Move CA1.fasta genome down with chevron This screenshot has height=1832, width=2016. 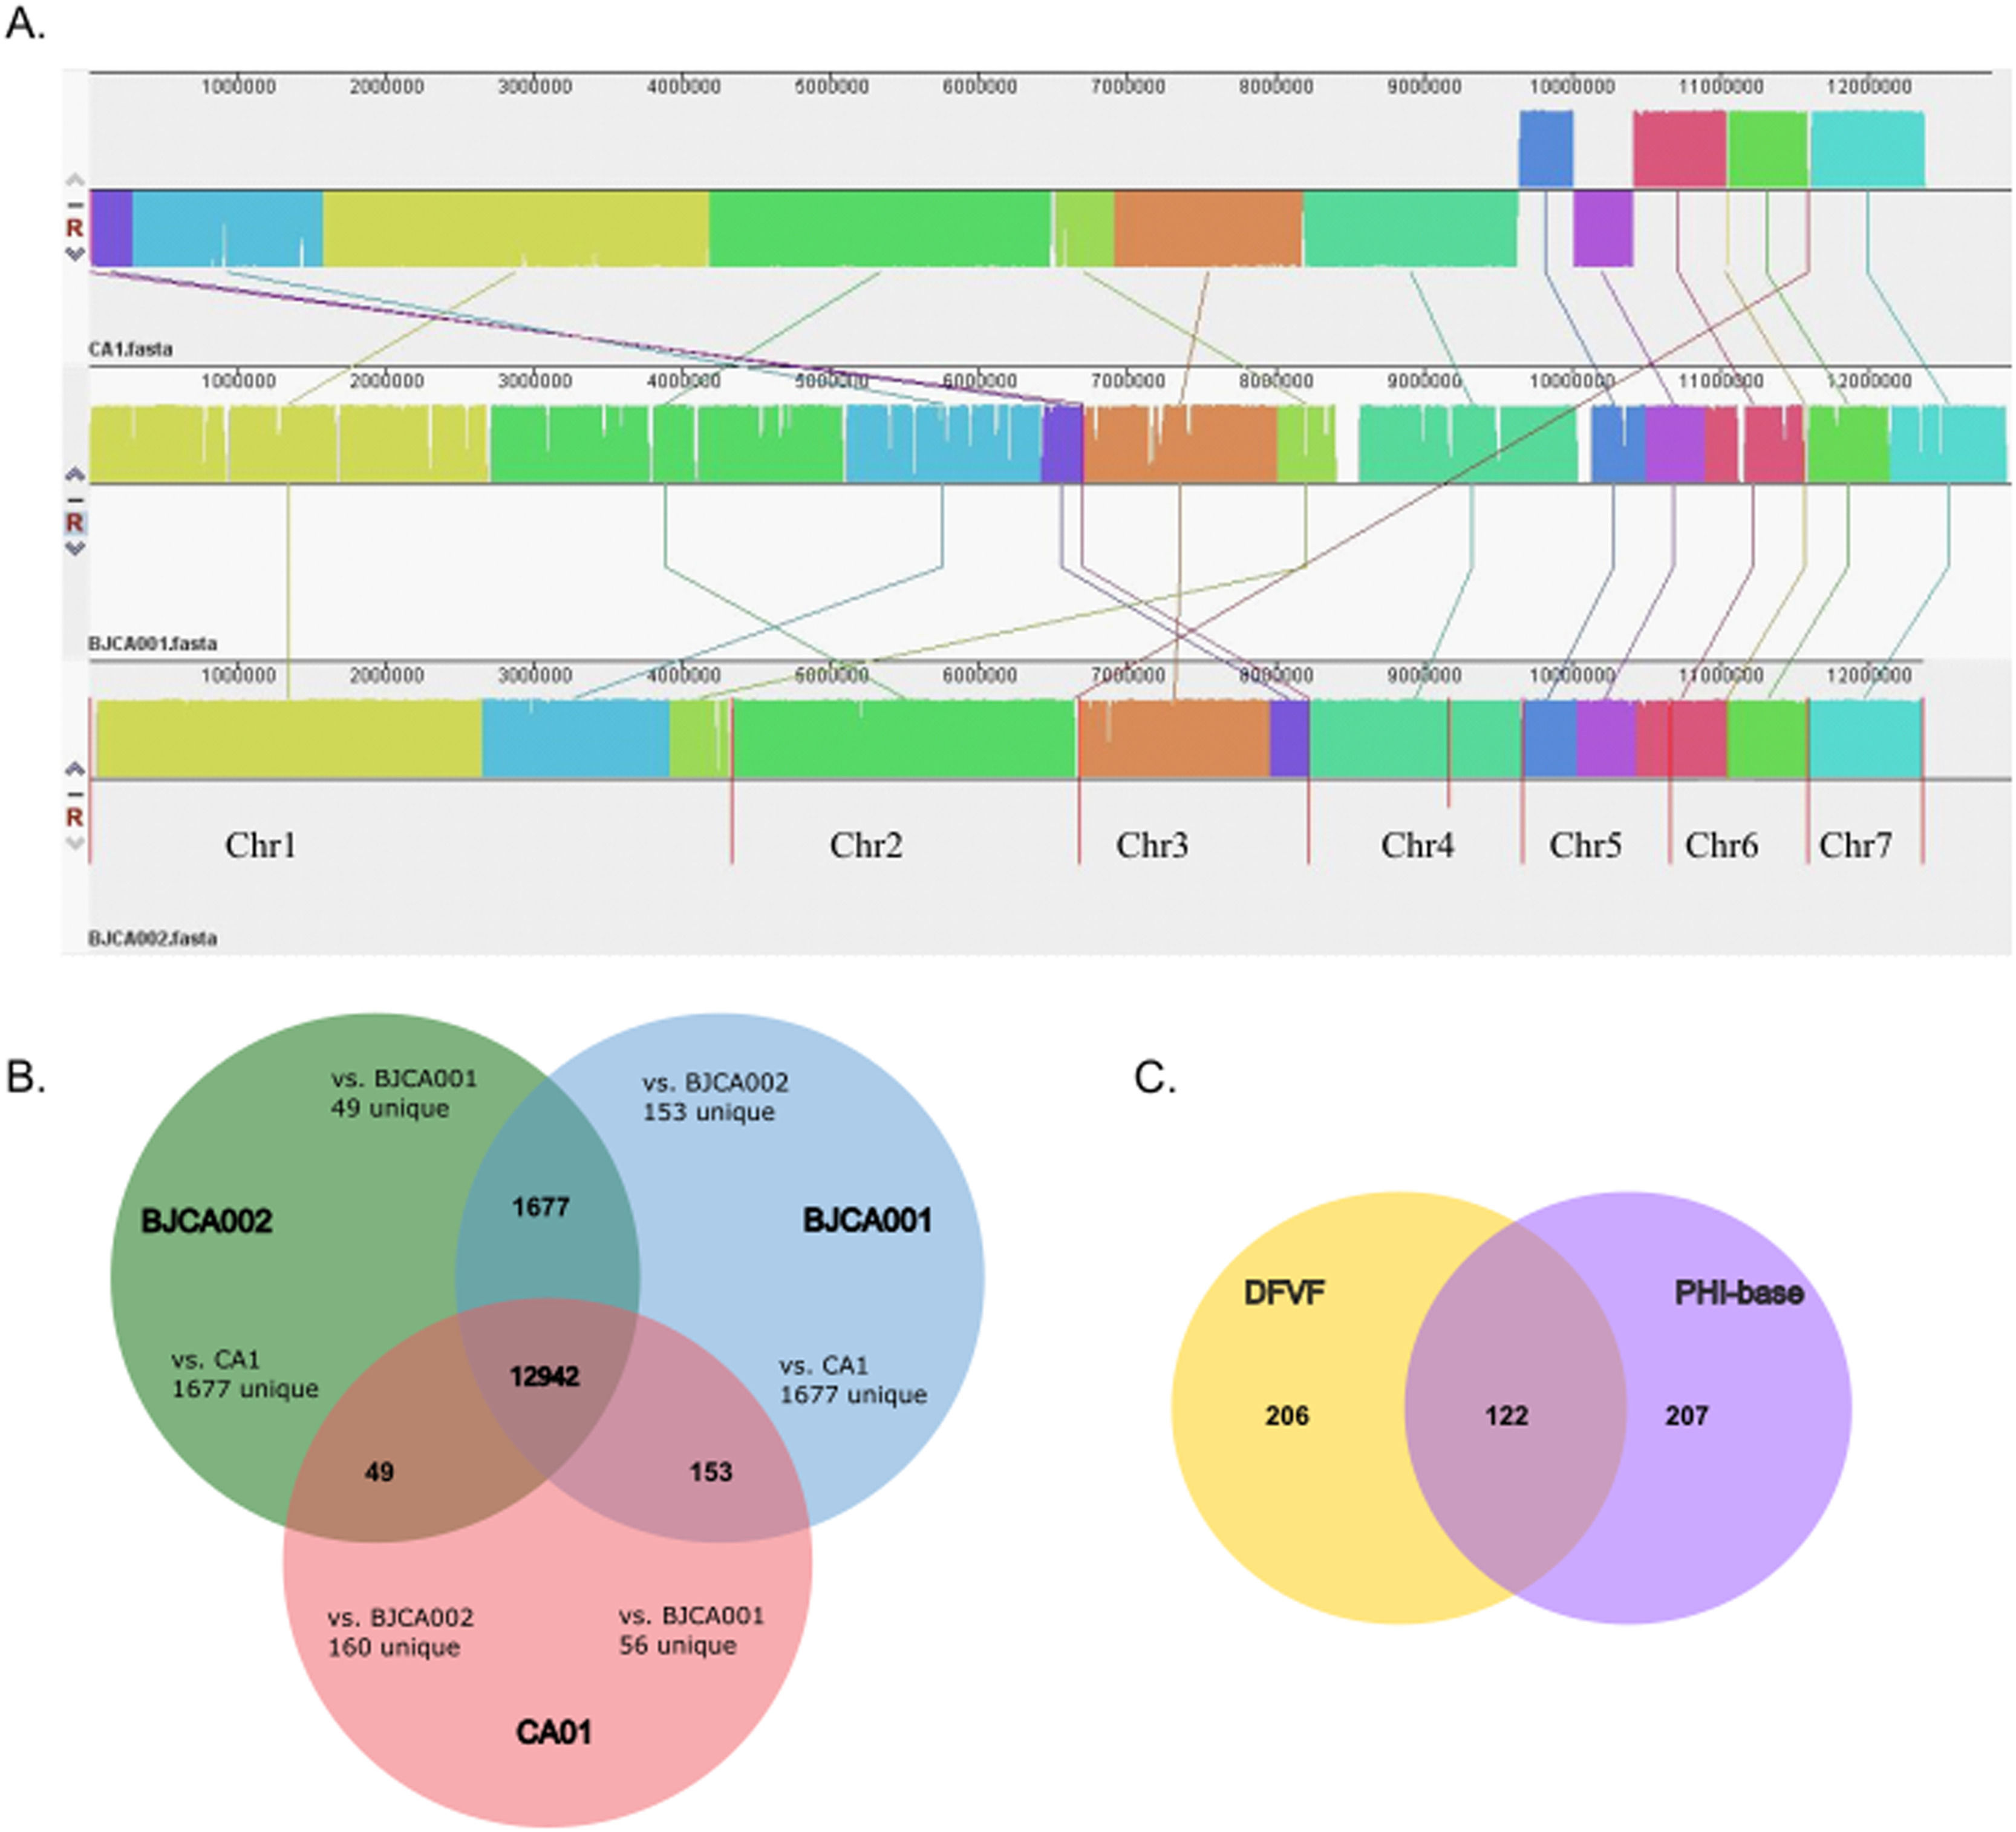[75, 254]
